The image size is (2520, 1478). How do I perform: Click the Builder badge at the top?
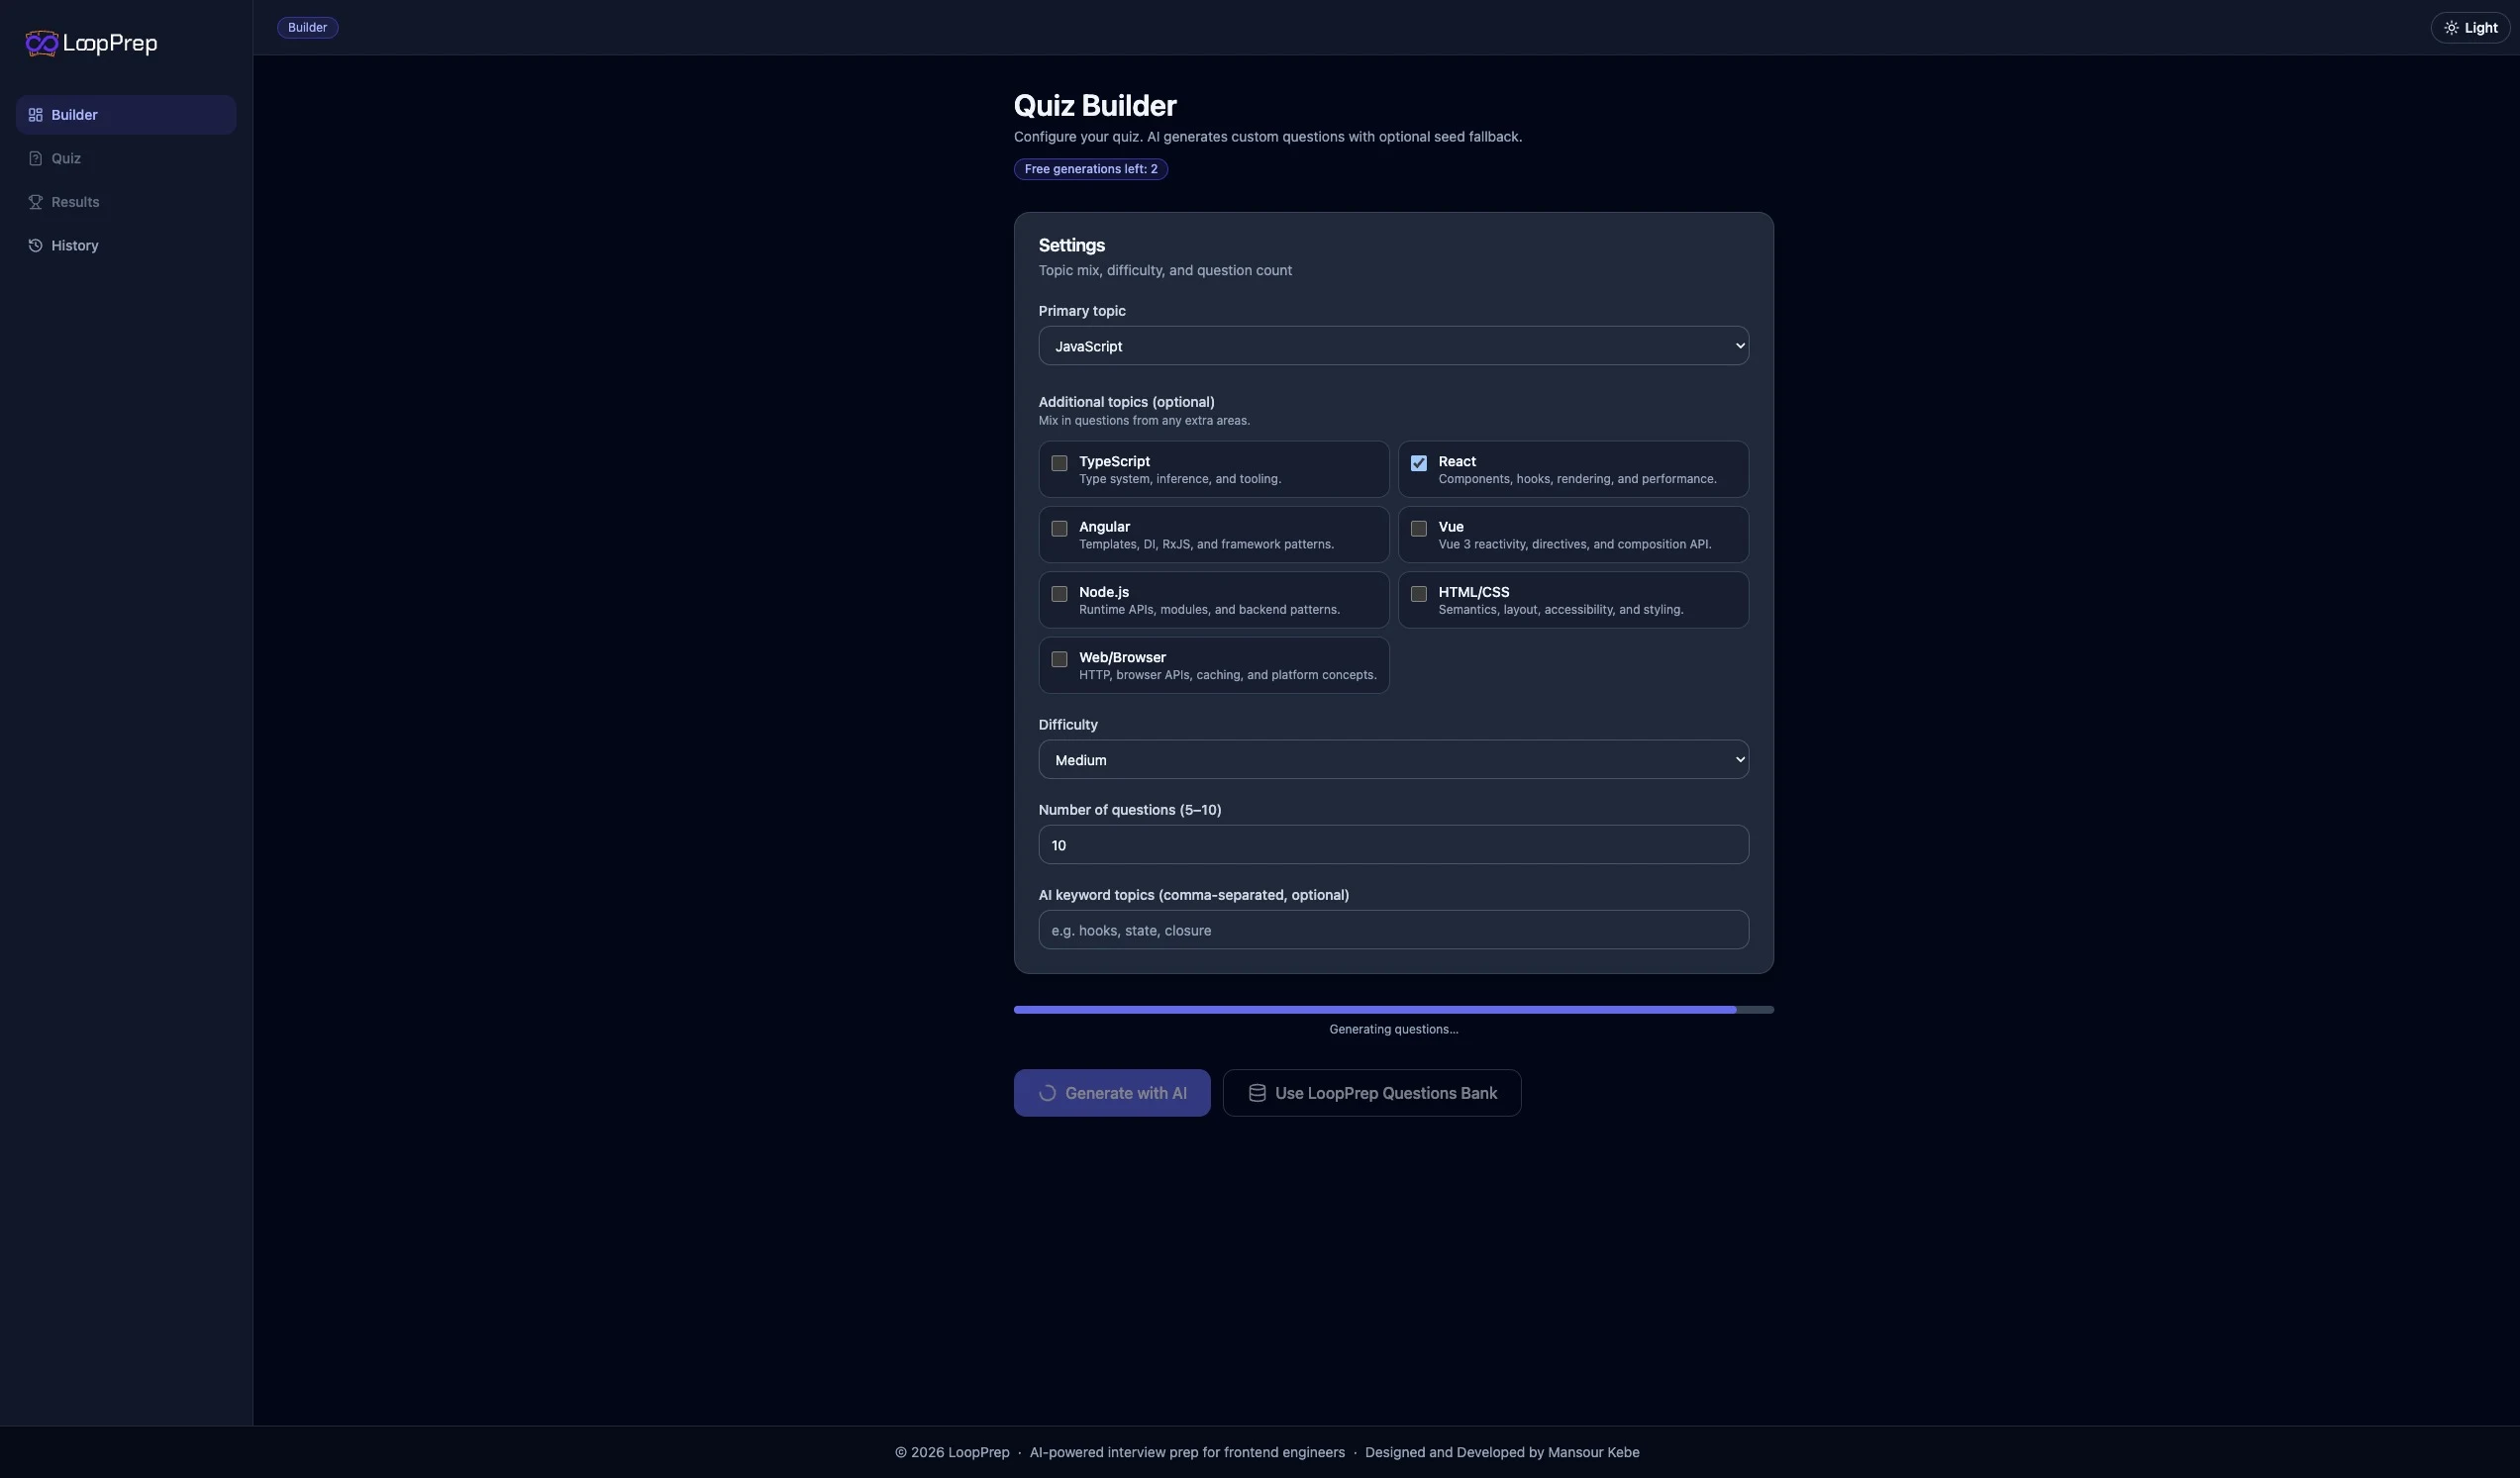307,27
